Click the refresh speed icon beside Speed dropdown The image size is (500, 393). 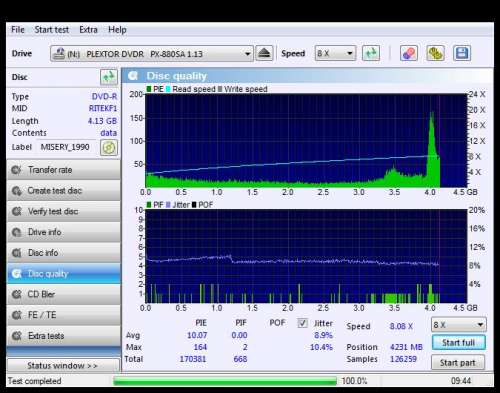point(371,53)
